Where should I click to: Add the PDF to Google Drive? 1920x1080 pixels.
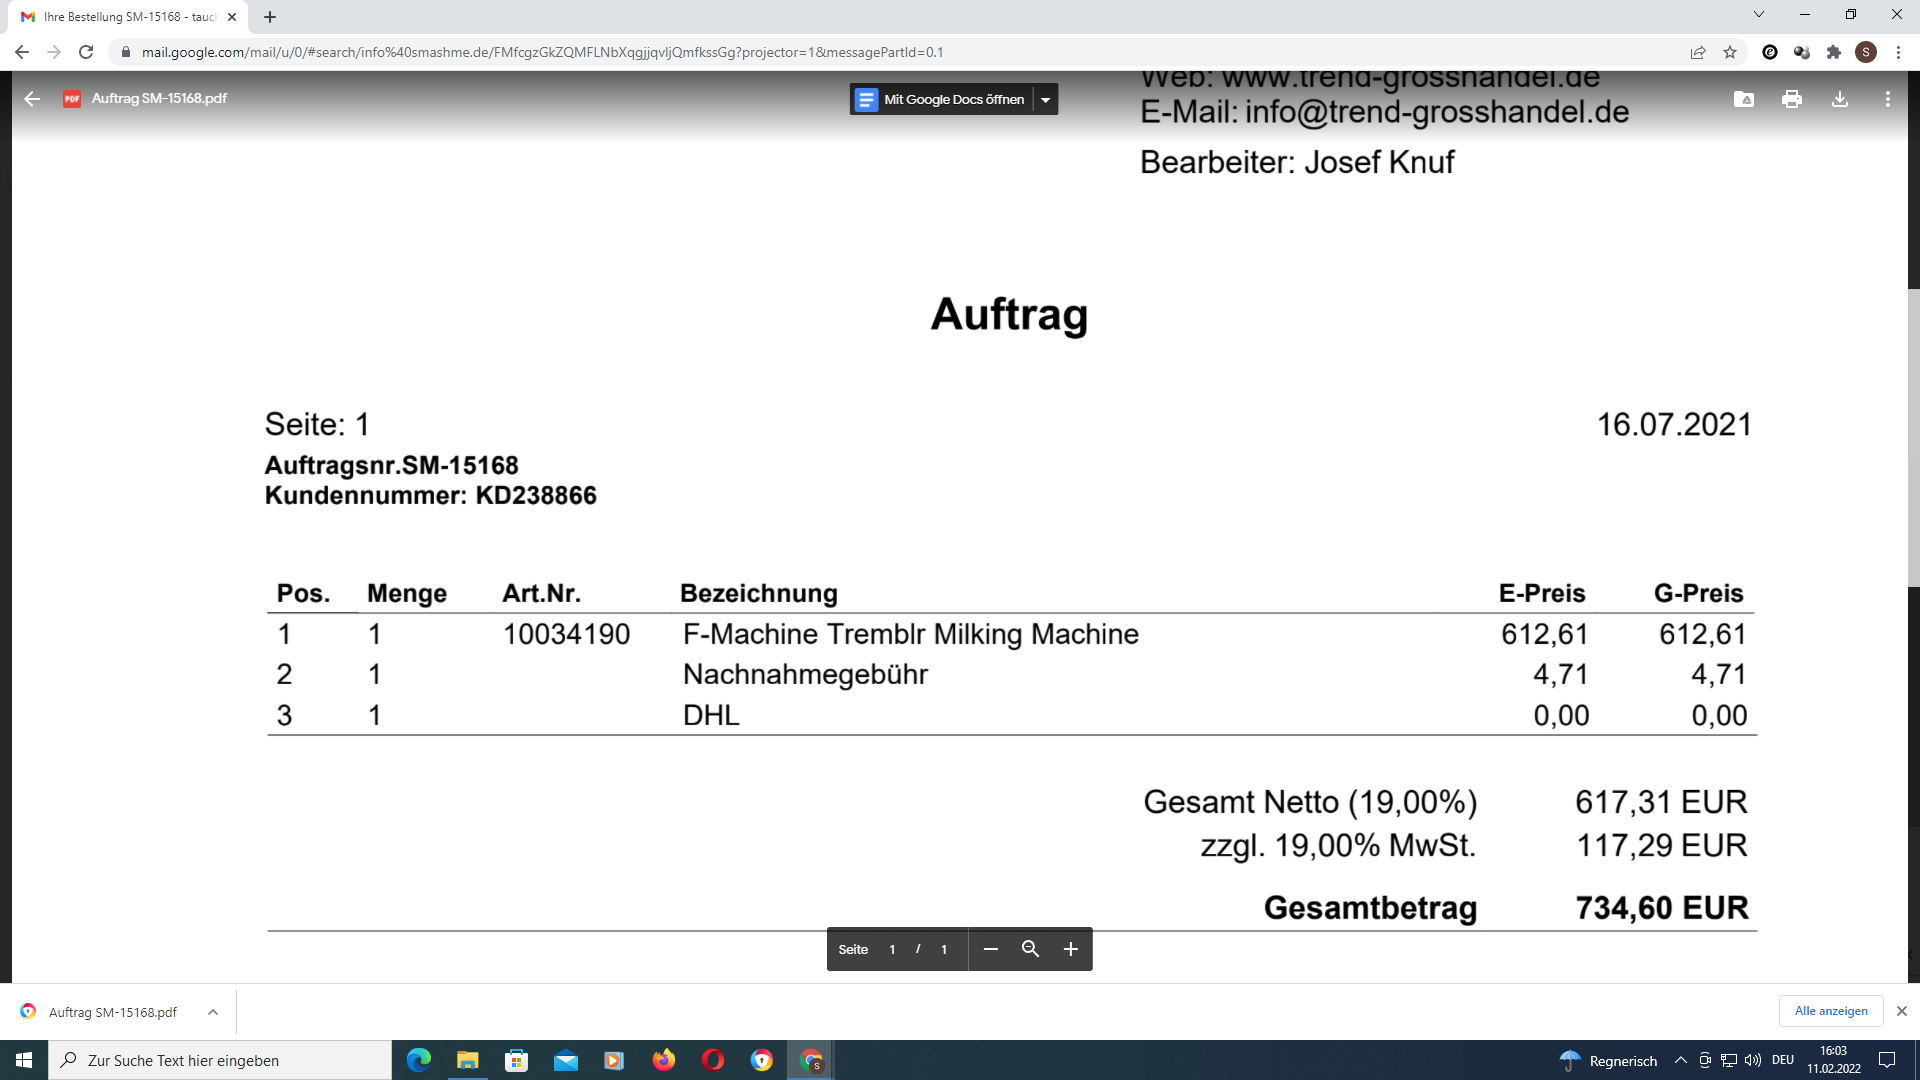click(x=1744, y=99)
